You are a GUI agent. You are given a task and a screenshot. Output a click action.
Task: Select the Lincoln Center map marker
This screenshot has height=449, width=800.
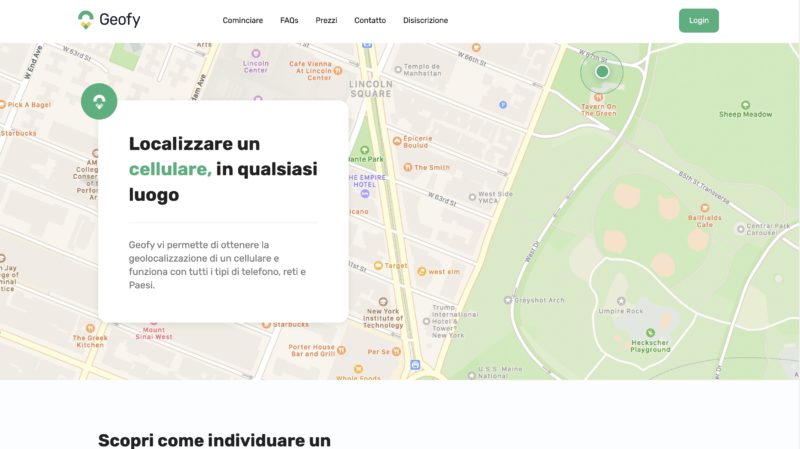[x=256, y=53]
